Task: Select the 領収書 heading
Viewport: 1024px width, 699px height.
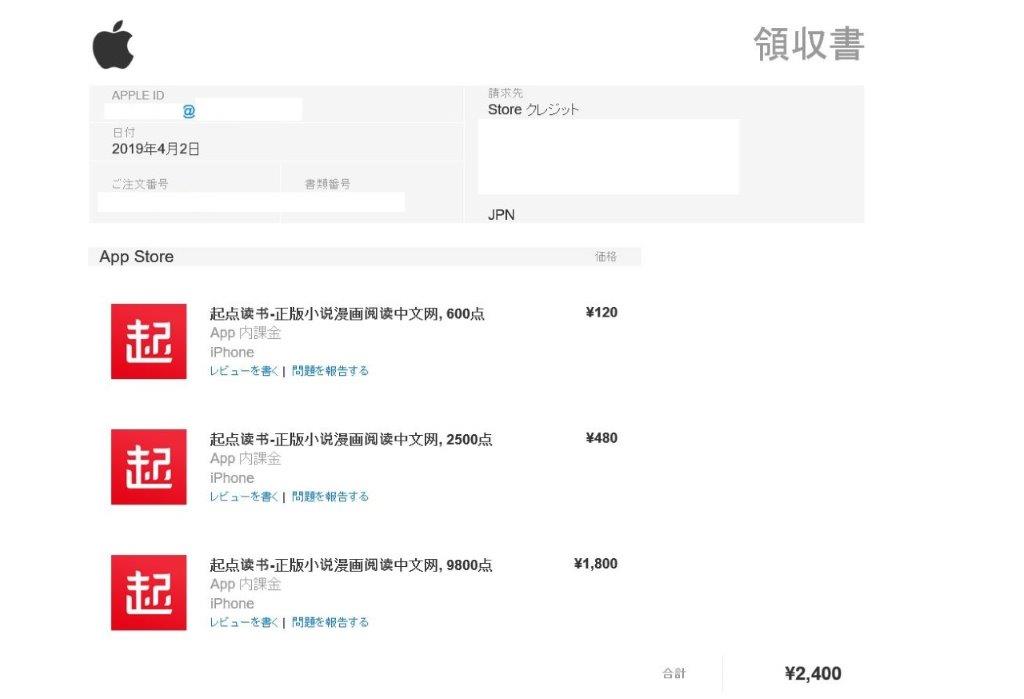Action: click(x=808, y=44)
